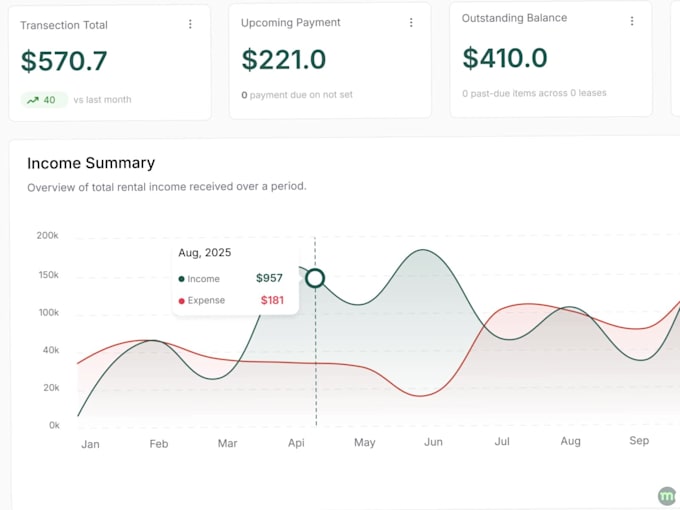Click the $221.0 upcoming payment amount
Screen dimensions: 680x510
pyautogui.click(x=284, y=59)
